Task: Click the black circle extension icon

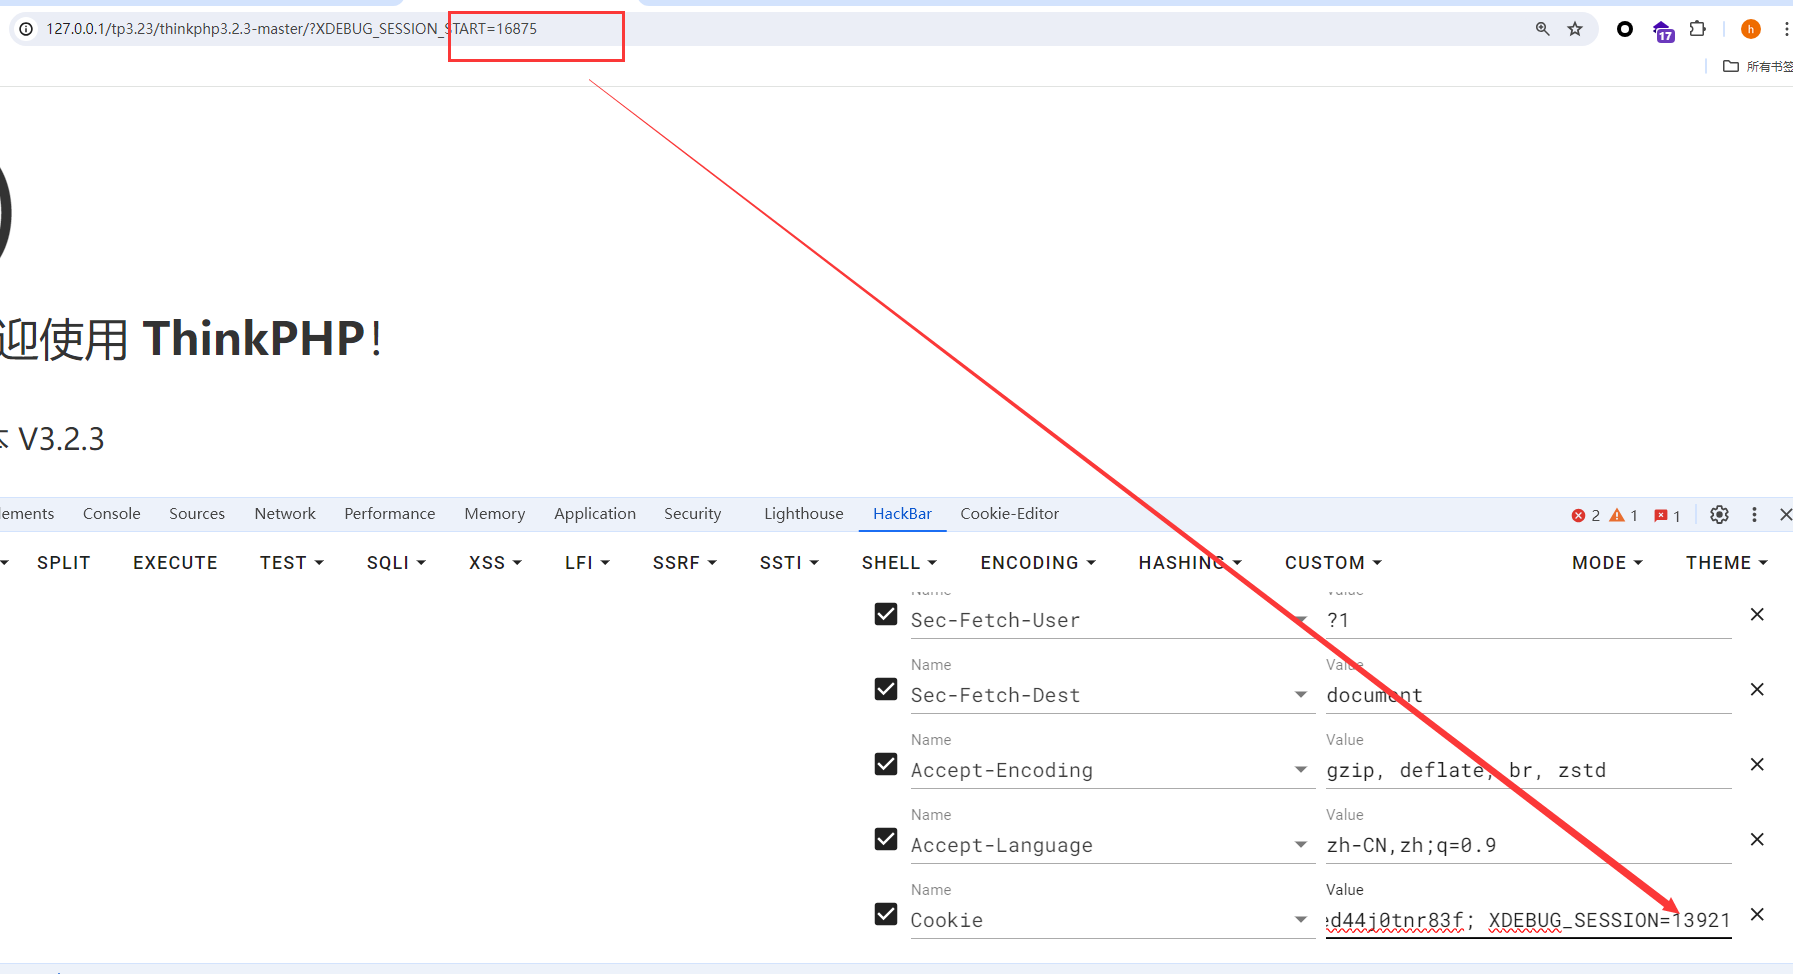Action: 1625,29
